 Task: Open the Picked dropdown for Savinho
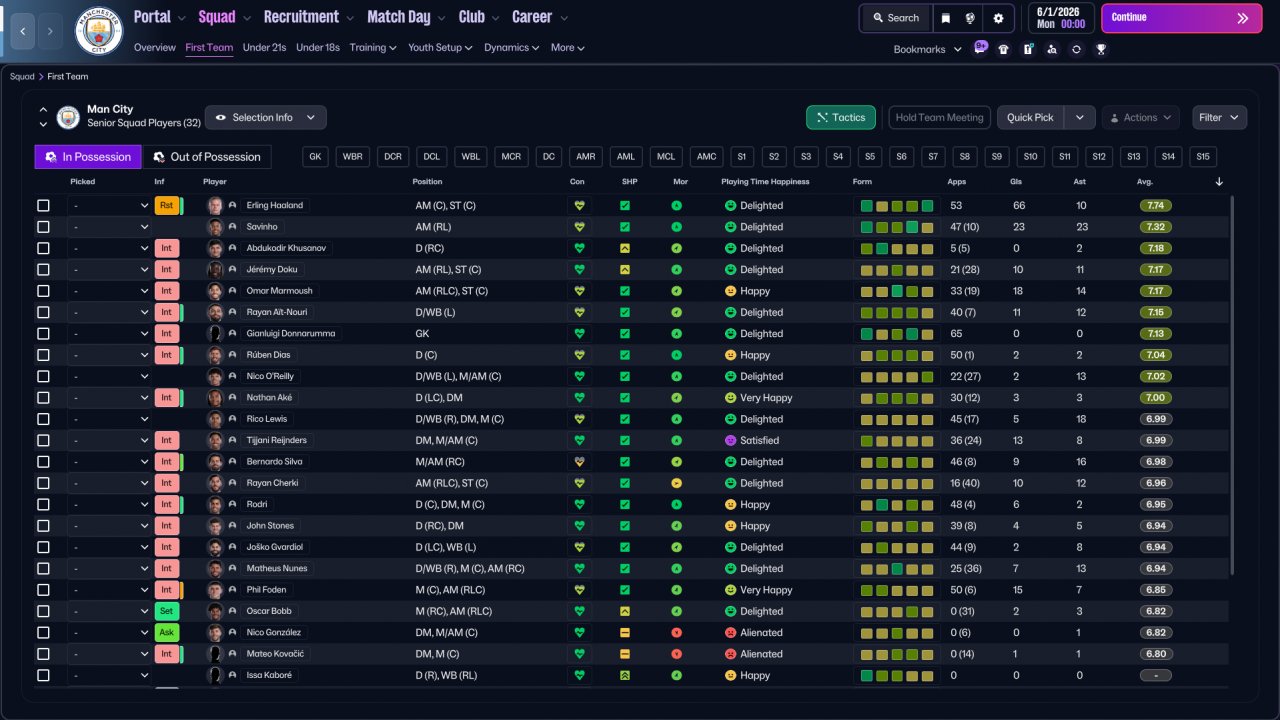[109, 227]
